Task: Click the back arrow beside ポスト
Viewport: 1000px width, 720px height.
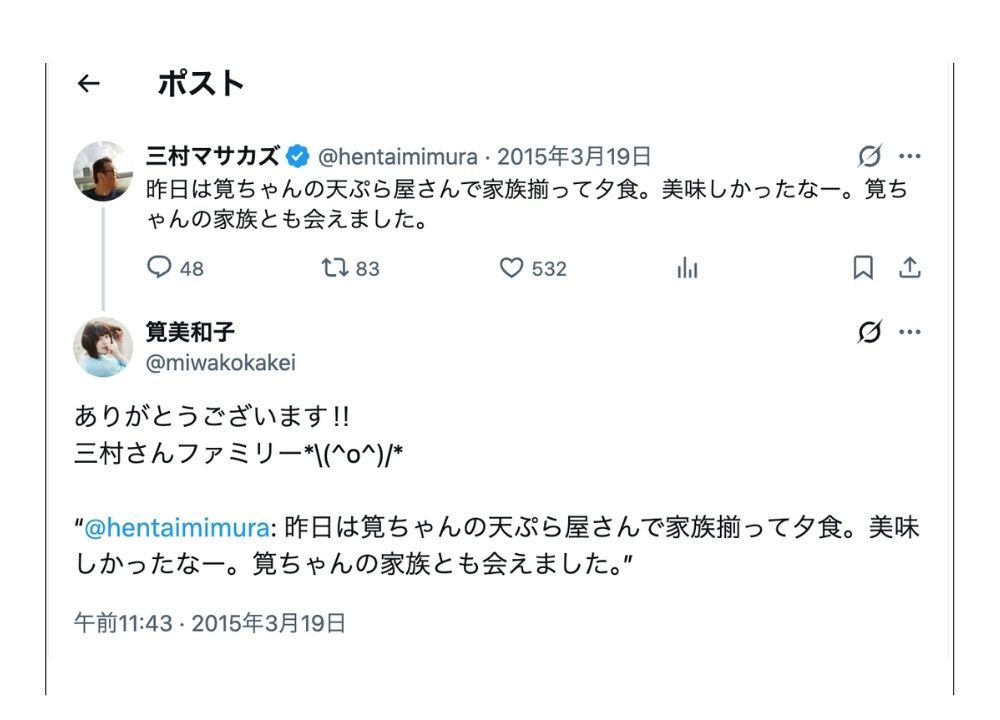Action: coord(89,84)
